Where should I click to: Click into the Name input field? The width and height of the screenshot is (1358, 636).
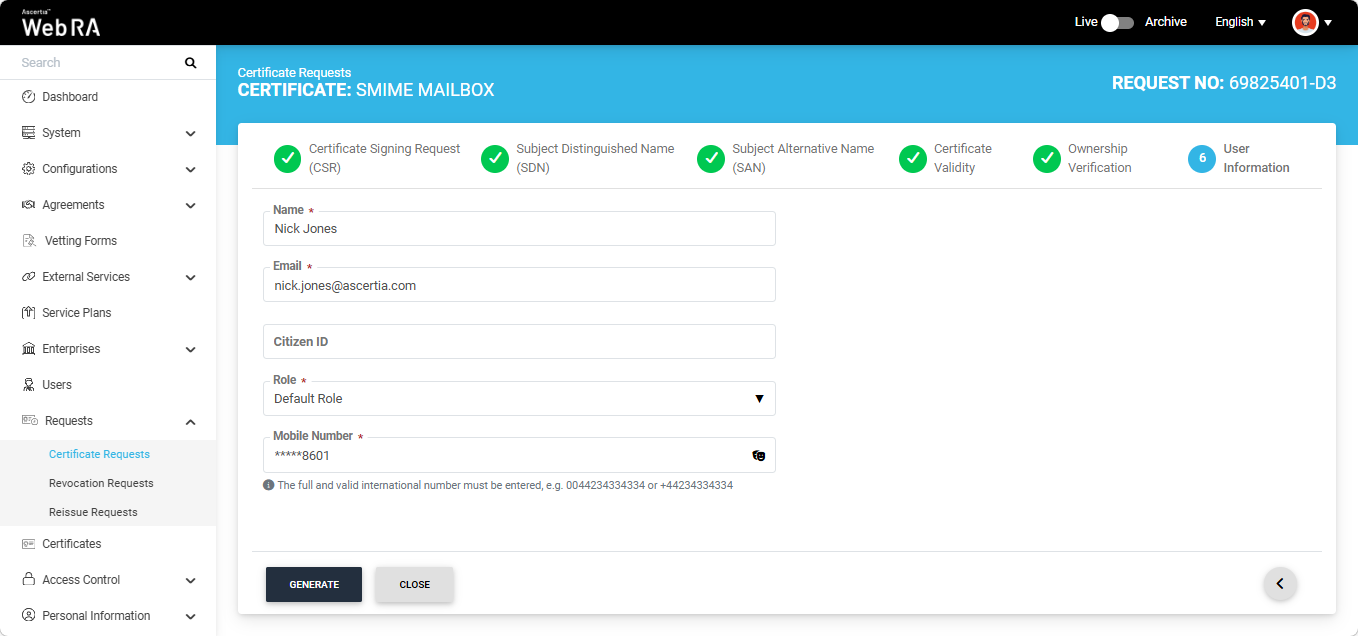click(x=519, y=228)
